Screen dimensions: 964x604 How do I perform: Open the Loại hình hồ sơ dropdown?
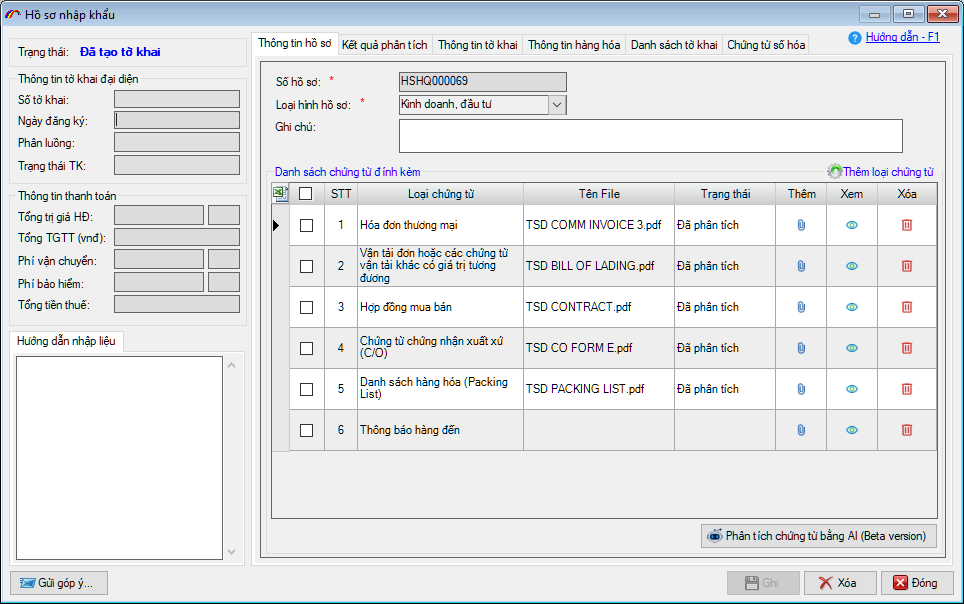557,104
